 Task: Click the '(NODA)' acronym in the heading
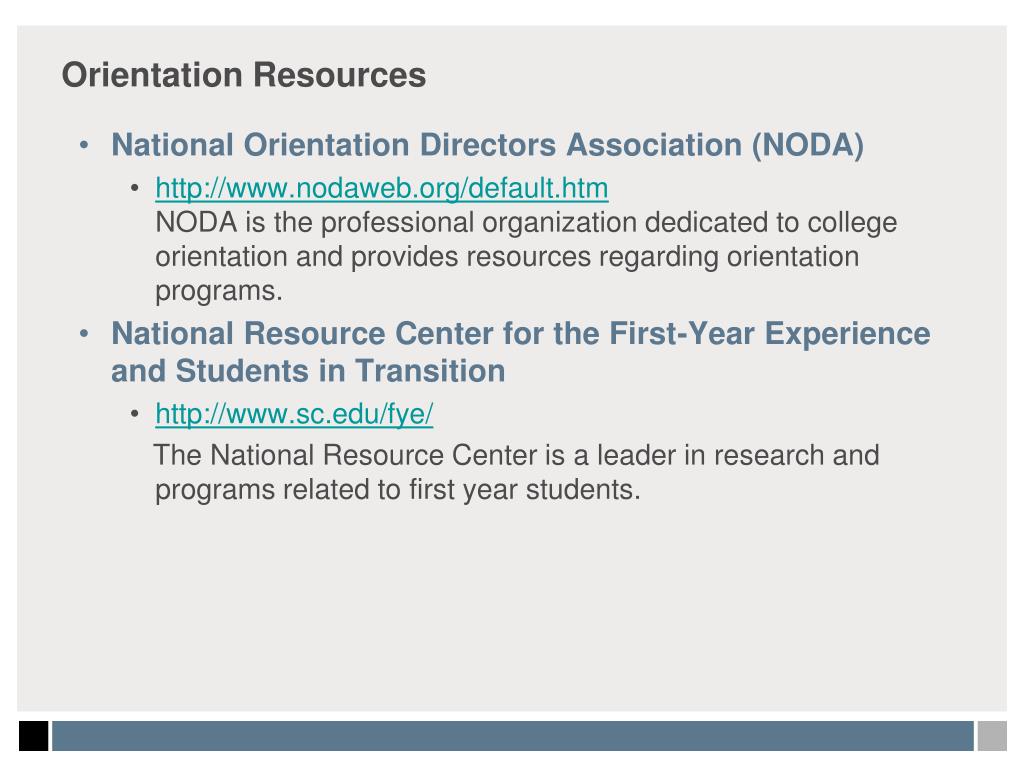click(x=808, y=145)
